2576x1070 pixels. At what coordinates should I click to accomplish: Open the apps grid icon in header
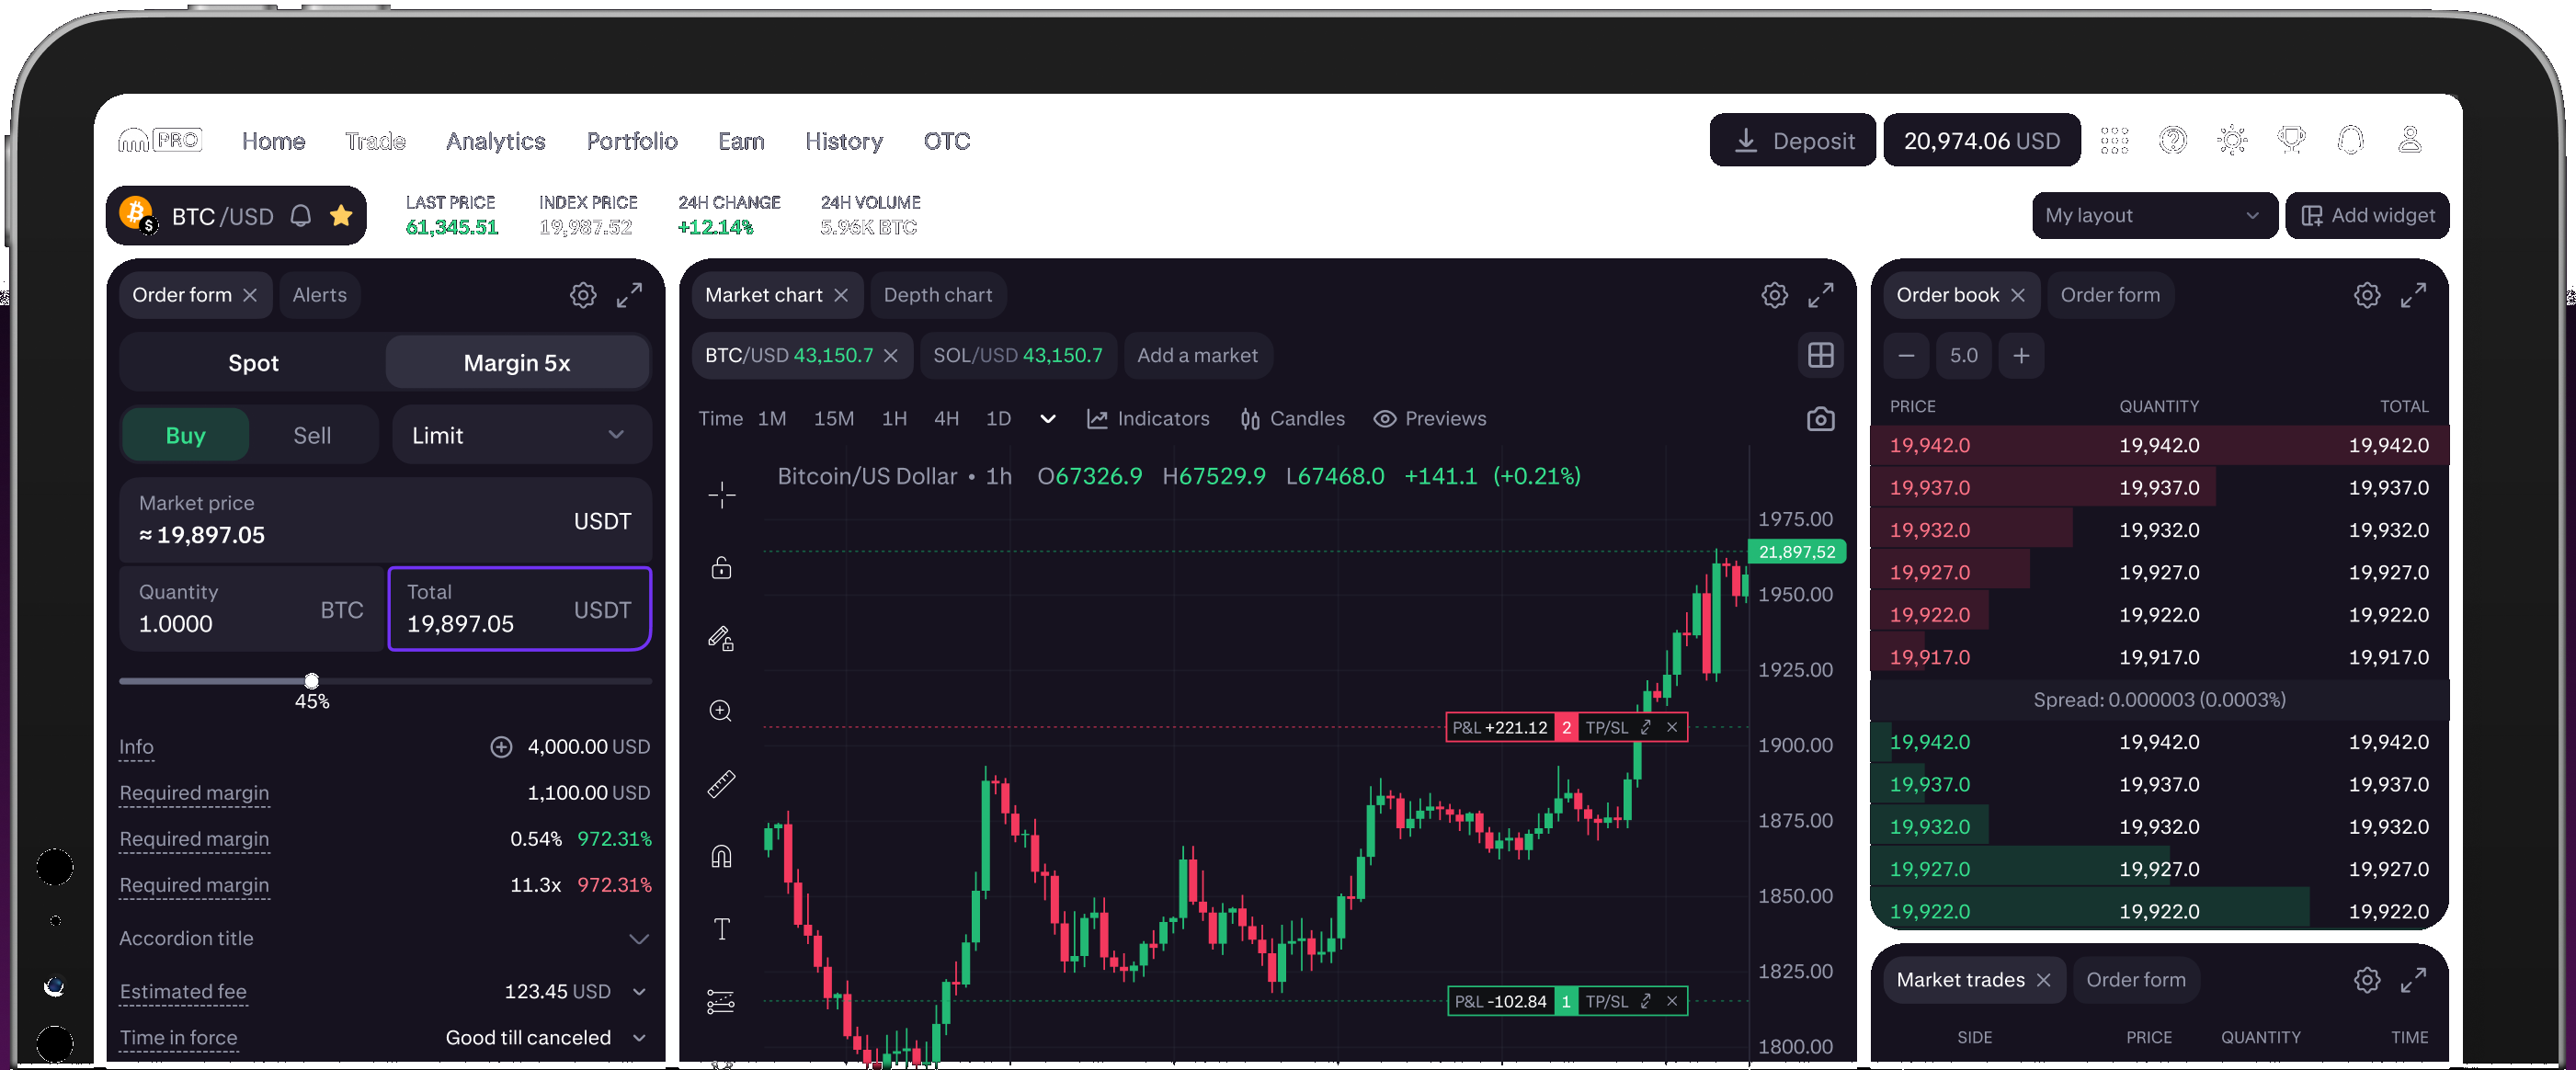(2114, 141)
